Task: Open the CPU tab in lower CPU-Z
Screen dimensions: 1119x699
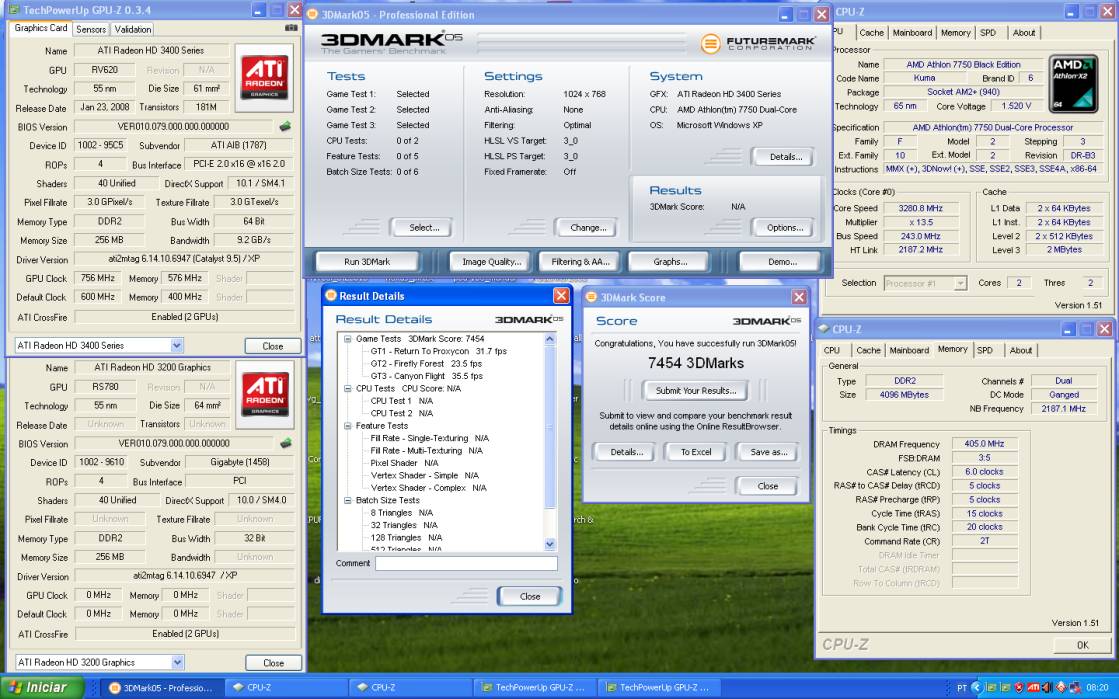Action: 832,351
